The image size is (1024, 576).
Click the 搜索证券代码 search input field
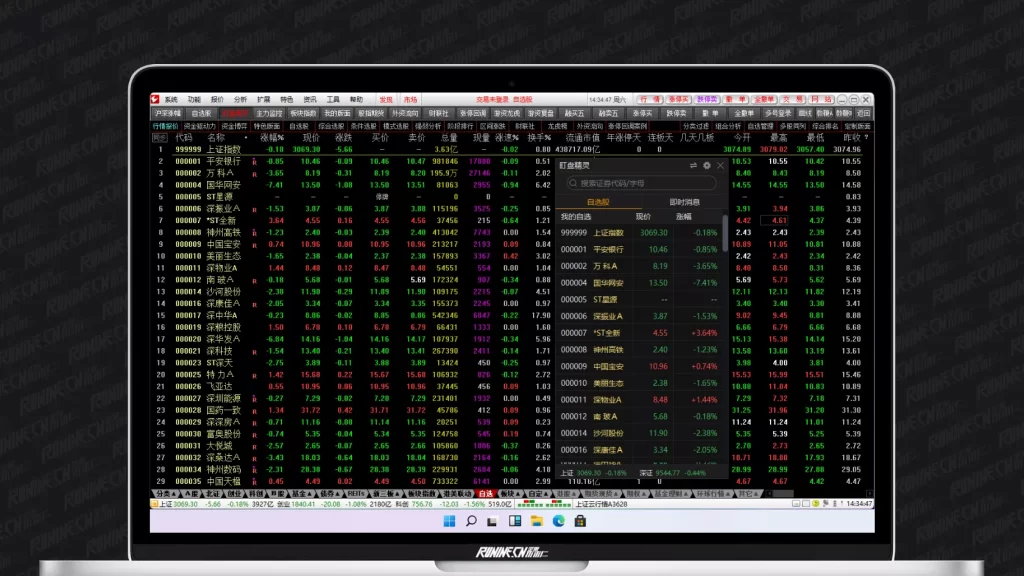(x=640, y=184)
